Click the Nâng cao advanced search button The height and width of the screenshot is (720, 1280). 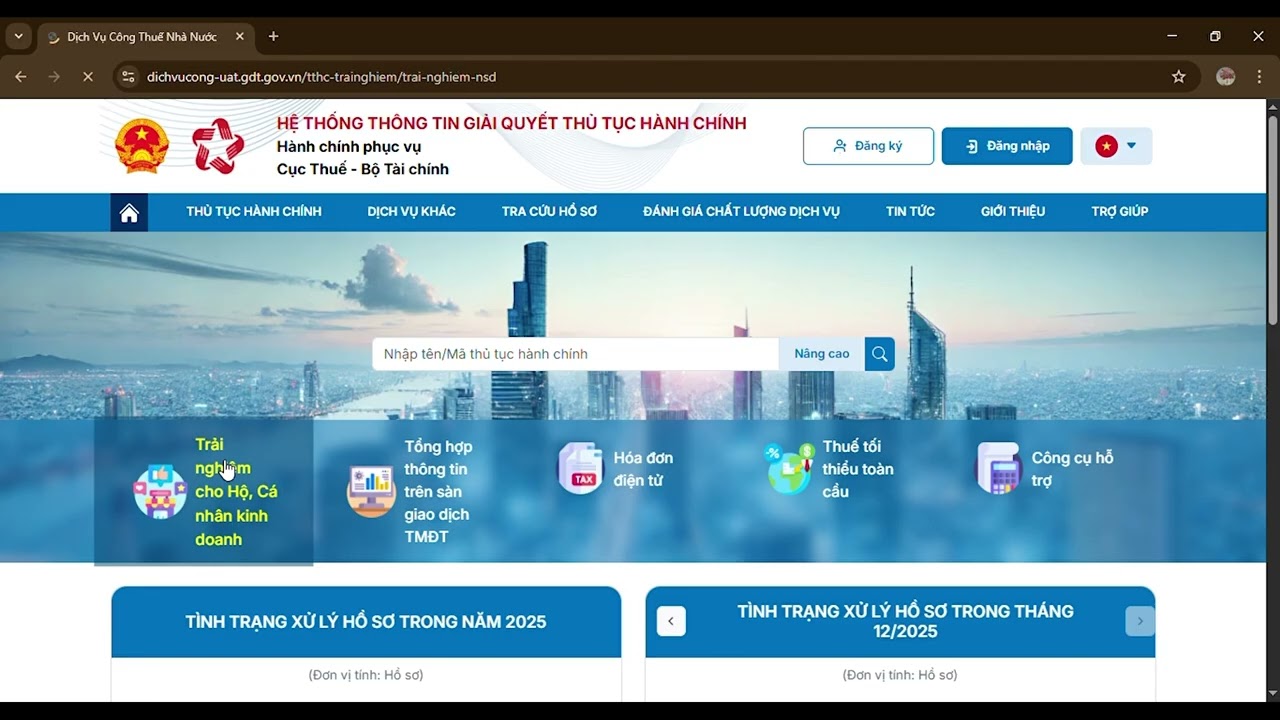click(822, 354)
